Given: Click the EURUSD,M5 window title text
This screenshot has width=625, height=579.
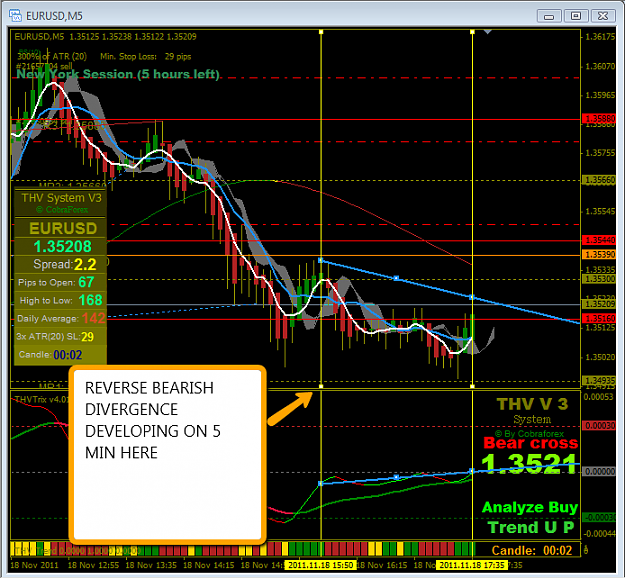Looking at the screenshot, I should point(54,16).
